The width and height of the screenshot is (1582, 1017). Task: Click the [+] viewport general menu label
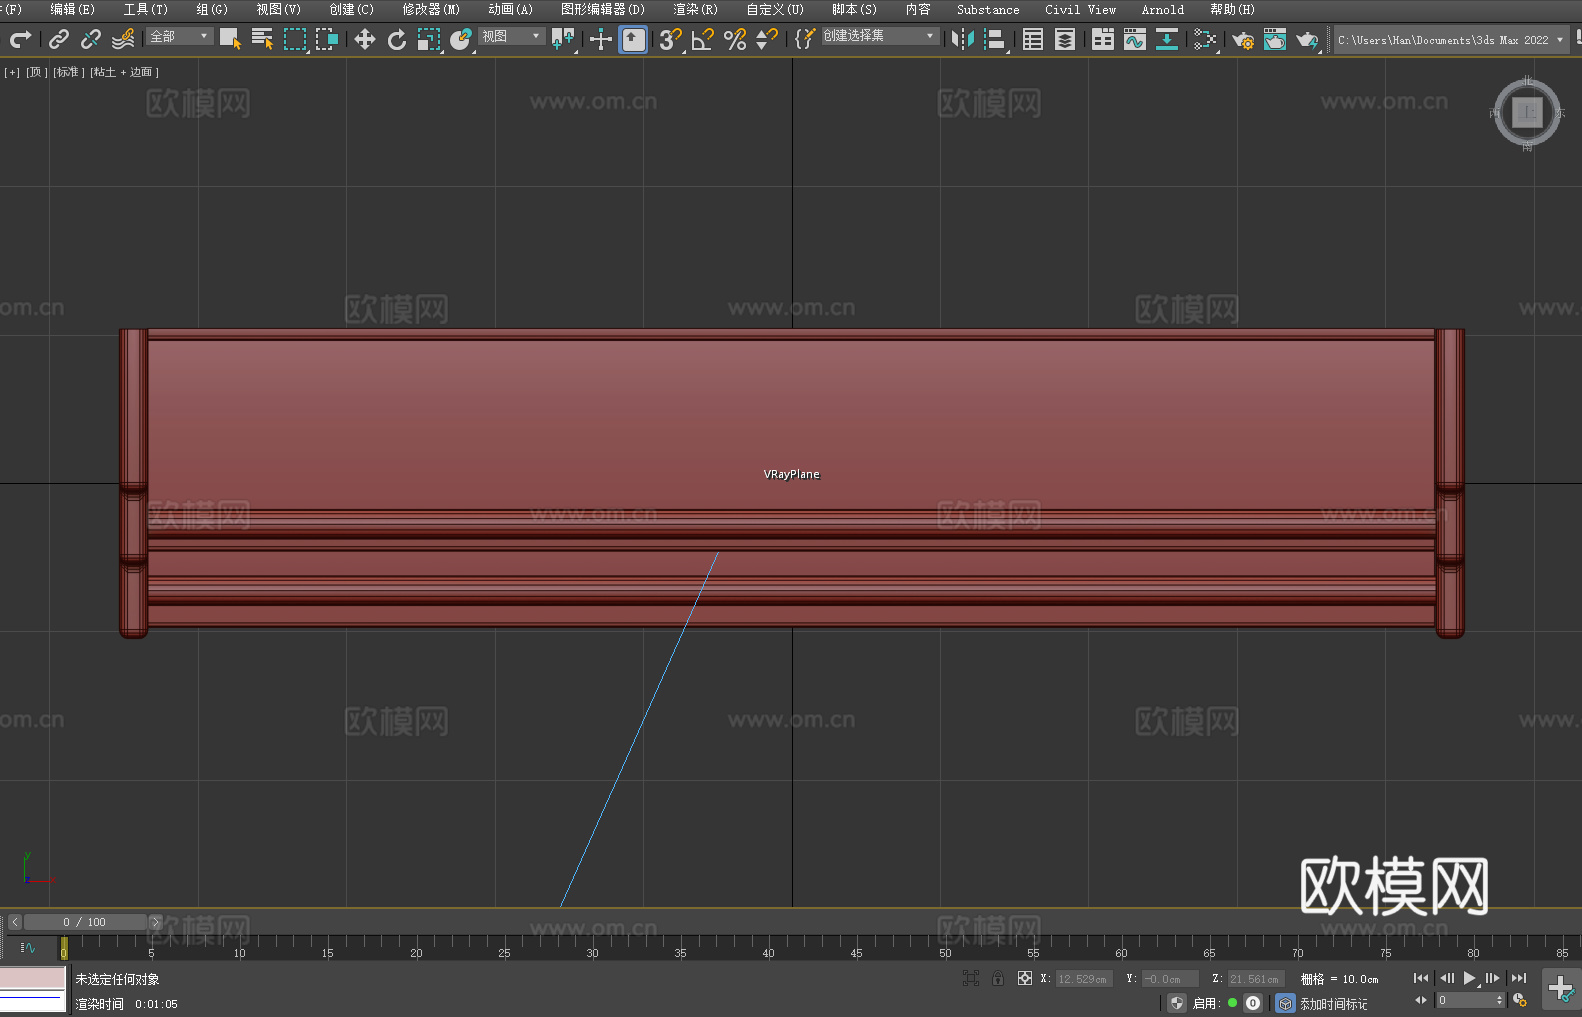point(12,72)
